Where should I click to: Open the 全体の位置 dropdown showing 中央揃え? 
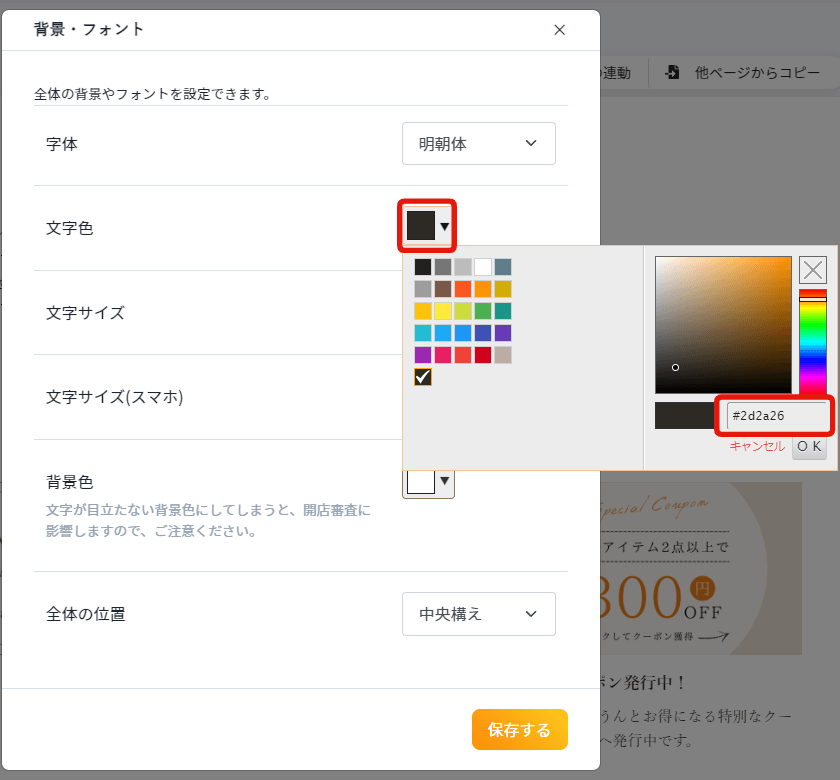tap(478, 614)
